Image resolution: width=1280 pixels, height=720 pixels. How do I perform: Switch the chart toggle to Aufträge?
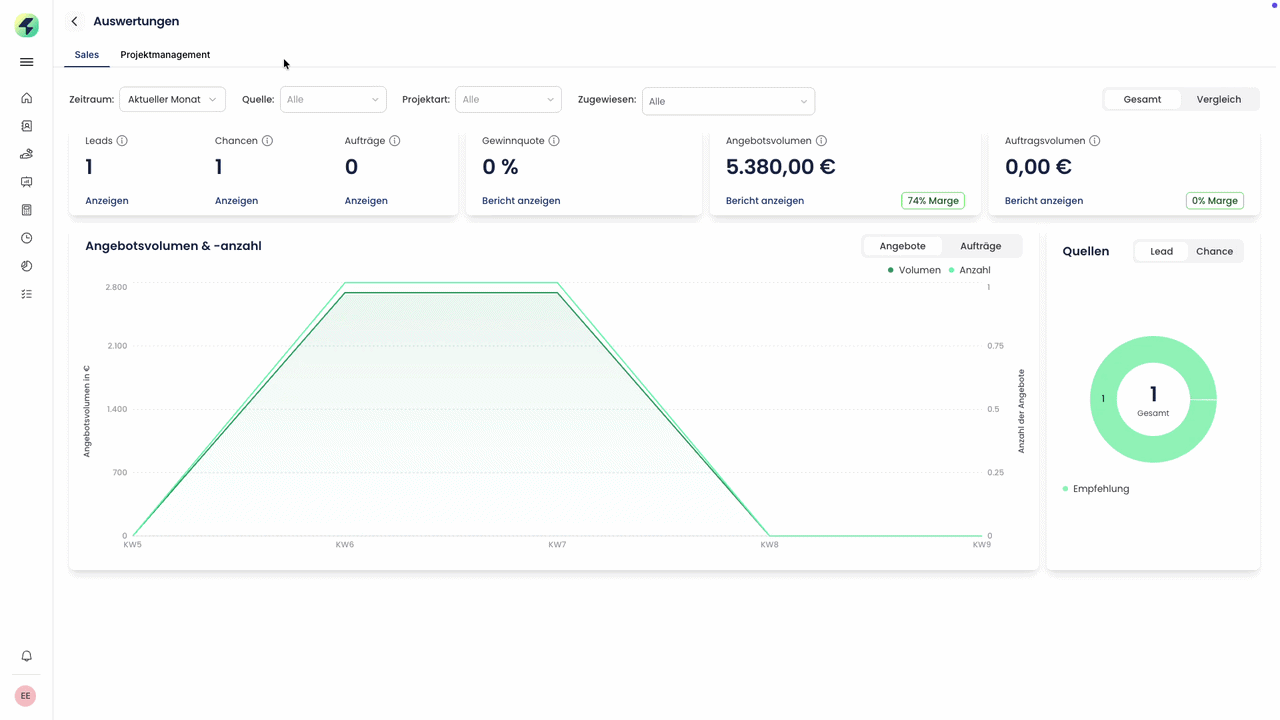(980, 246)
